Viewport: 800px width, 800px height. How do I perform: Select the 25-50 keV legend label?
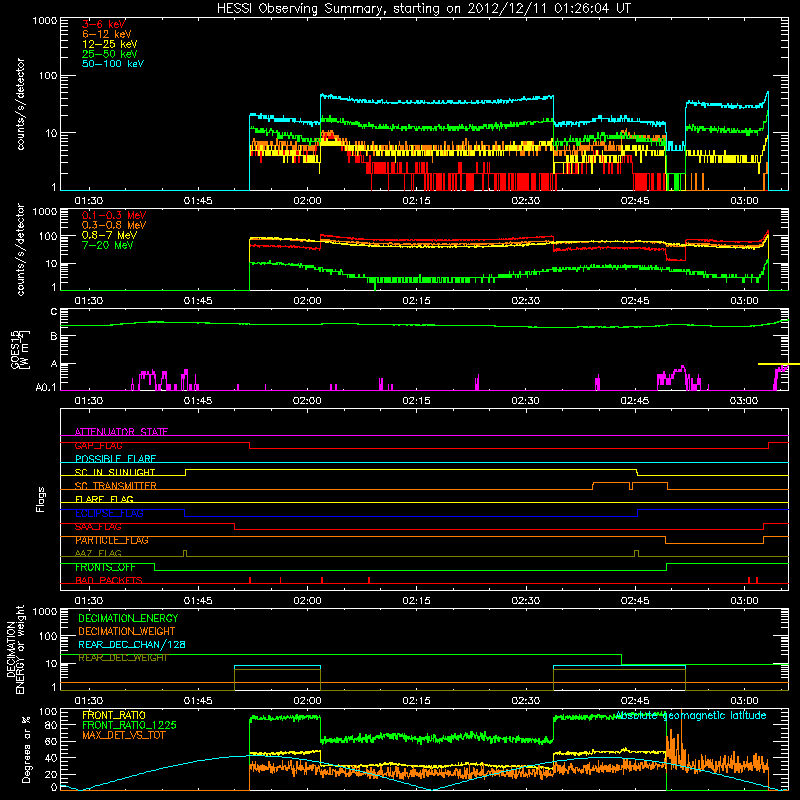click(110, 54)
